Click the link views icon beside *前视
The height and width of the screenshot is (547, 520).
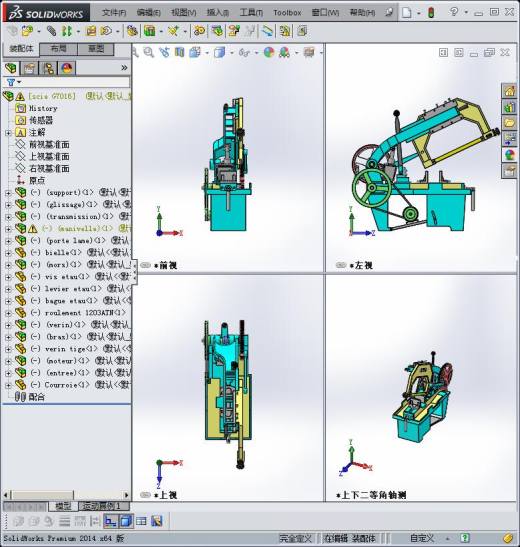[x=145, y=265]
